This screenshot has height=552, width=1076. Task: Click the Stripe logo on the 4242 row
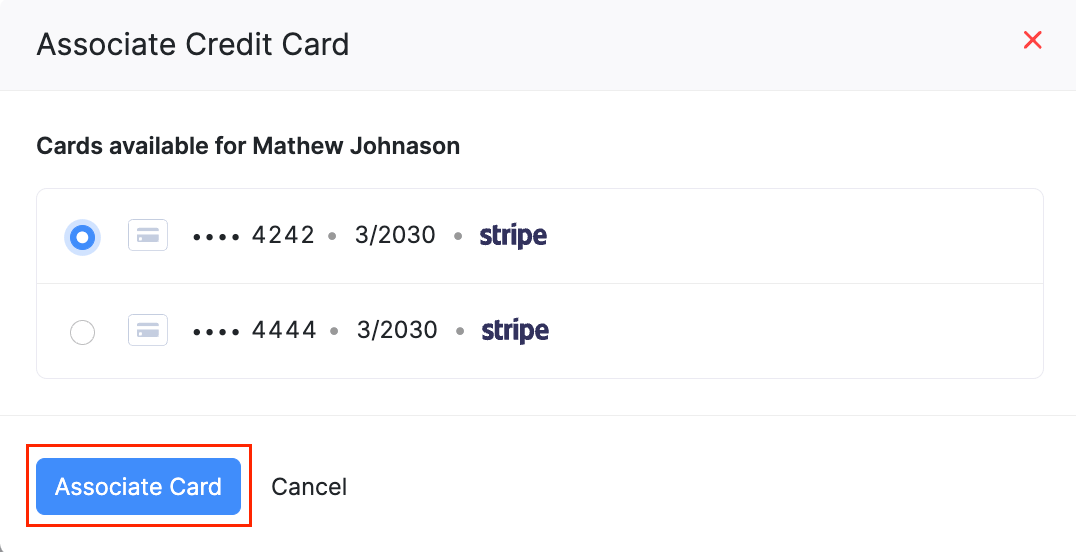[513, 236]
